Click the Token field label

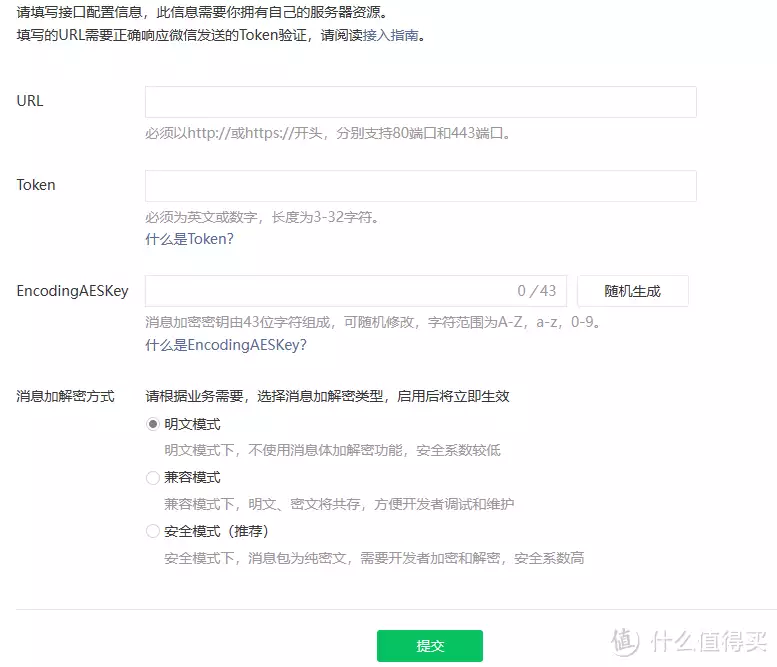click(36, 185)
